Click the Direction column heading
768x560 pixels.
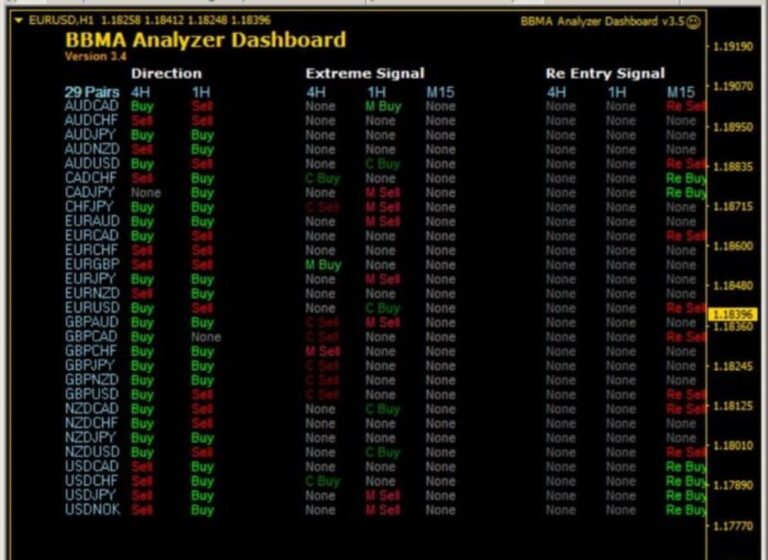[x=166, y=73]
